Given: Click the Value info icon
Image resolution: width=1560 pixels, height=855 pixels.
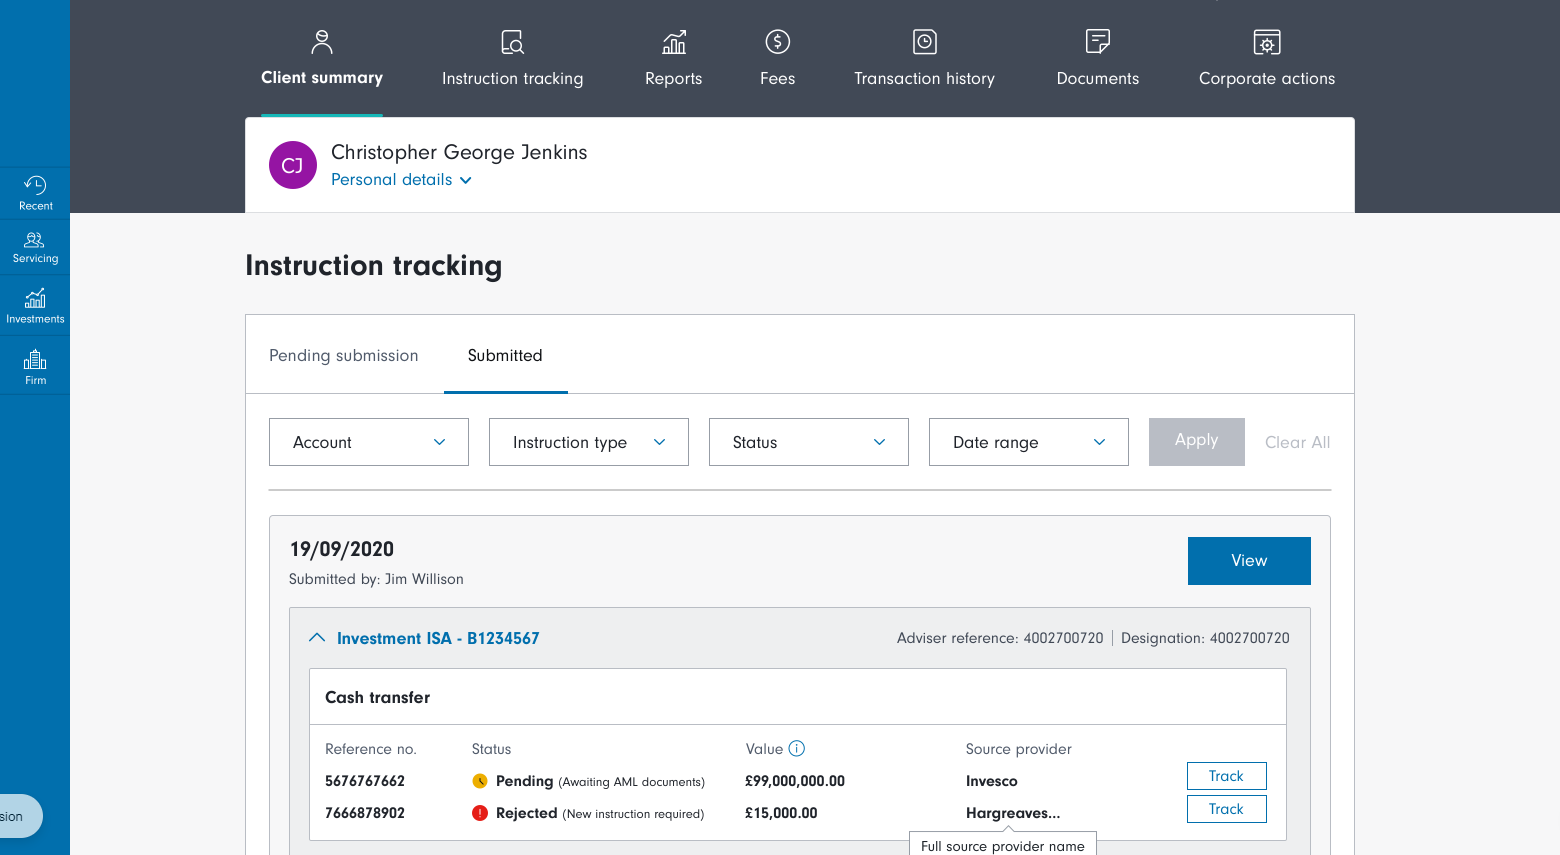Looking at the screenshot, I should (797, 749).
